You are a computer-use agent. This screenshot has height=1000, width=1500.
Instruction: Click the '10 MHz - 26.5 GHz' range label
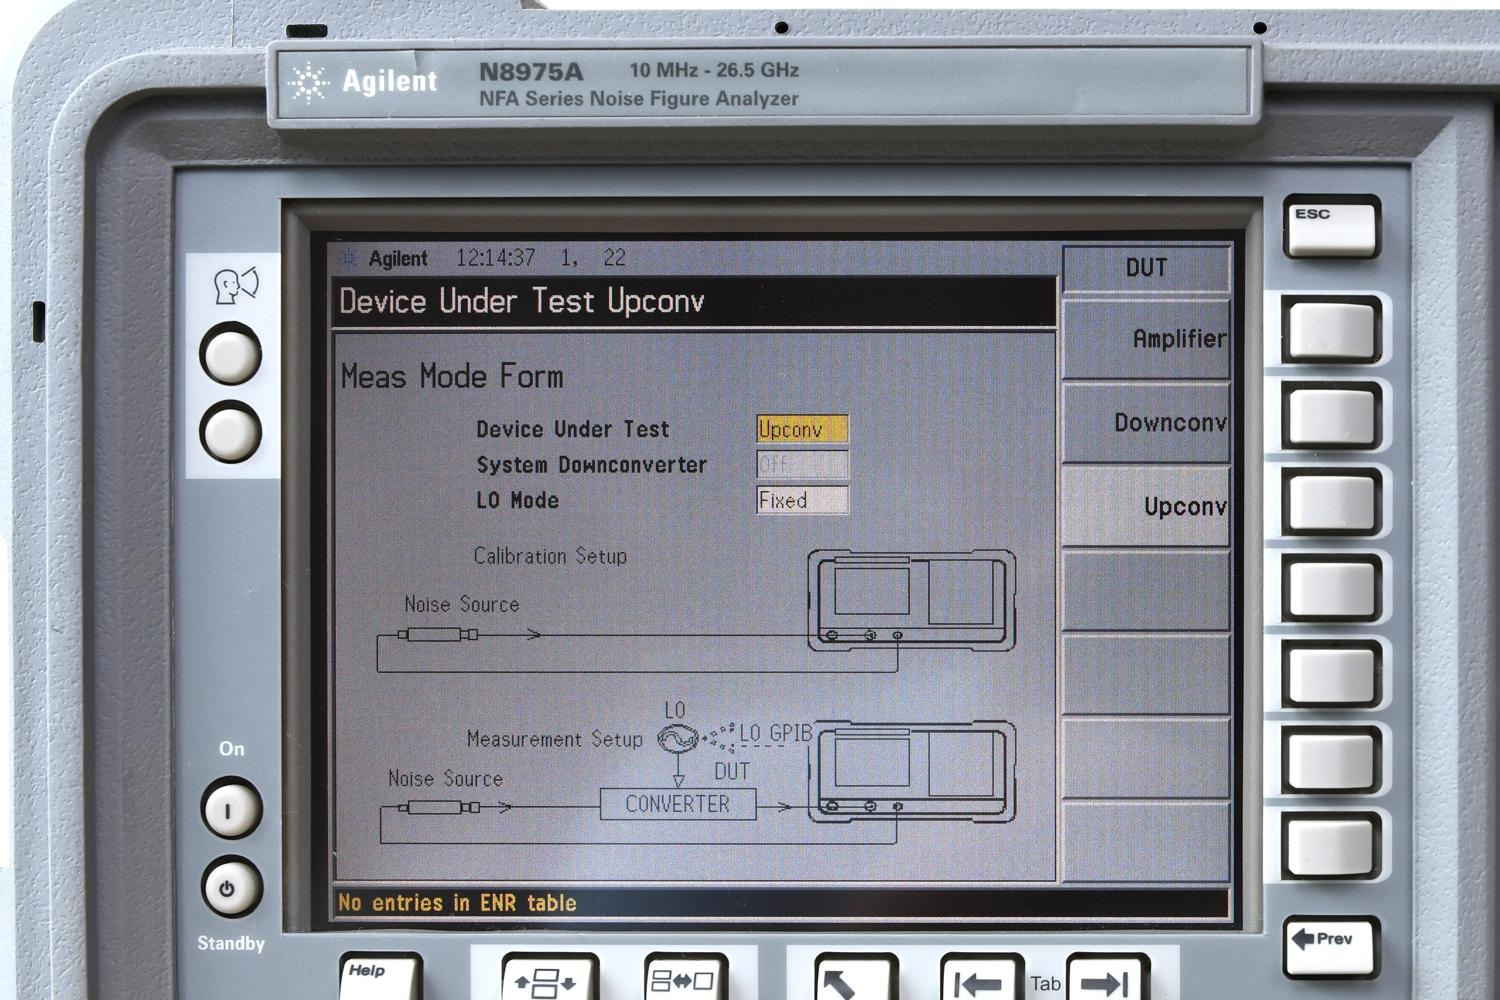coord(713,70)
